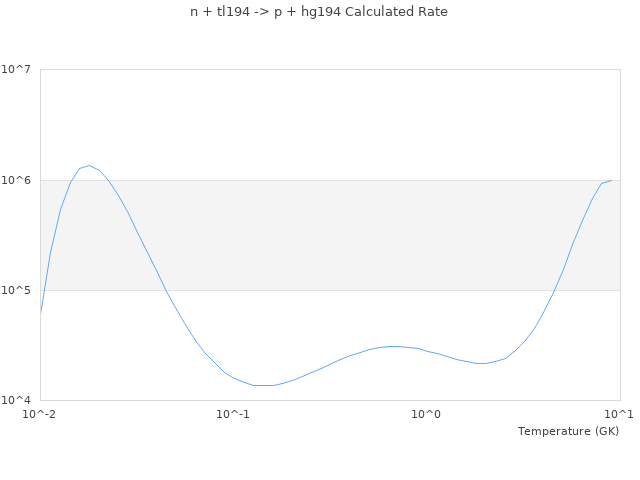Click the 10^0 x-axis tick label
The image size is (640, 480).
(426, 414)
